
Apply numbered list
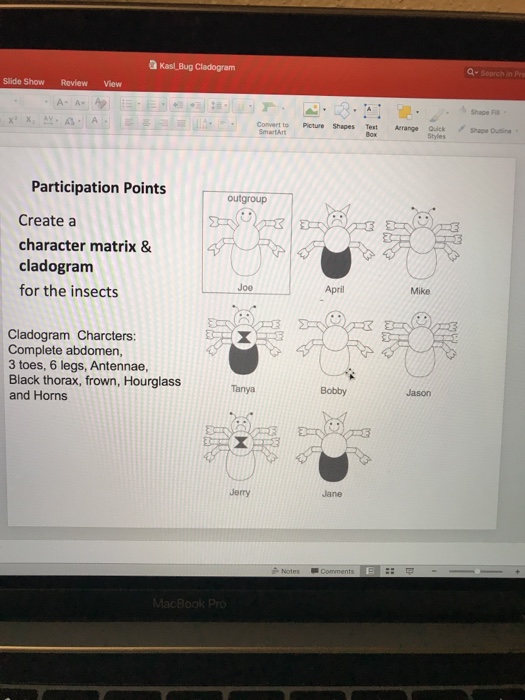tap(152, 105)
